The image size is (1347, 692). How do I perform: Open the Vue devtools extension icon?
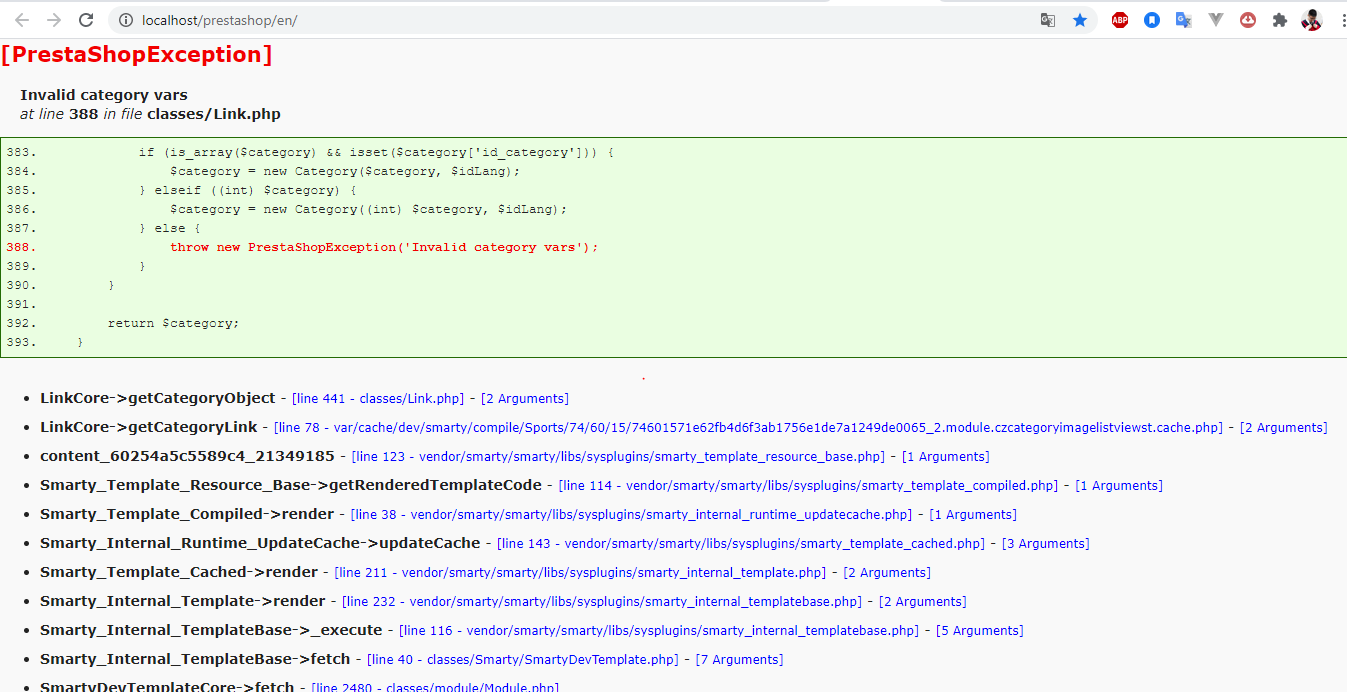click(1216, 20)
